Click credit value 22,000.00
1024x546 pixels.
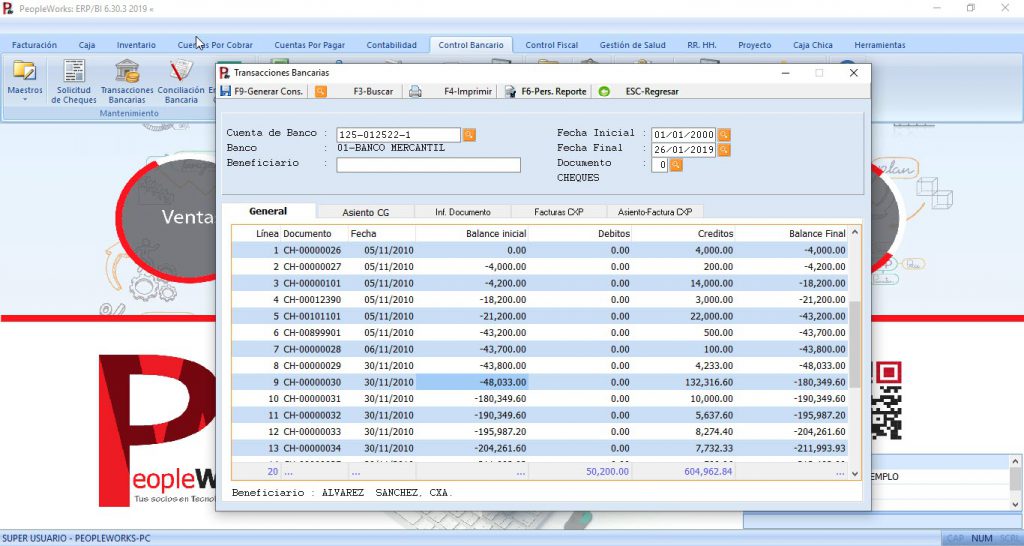[711, 316]
